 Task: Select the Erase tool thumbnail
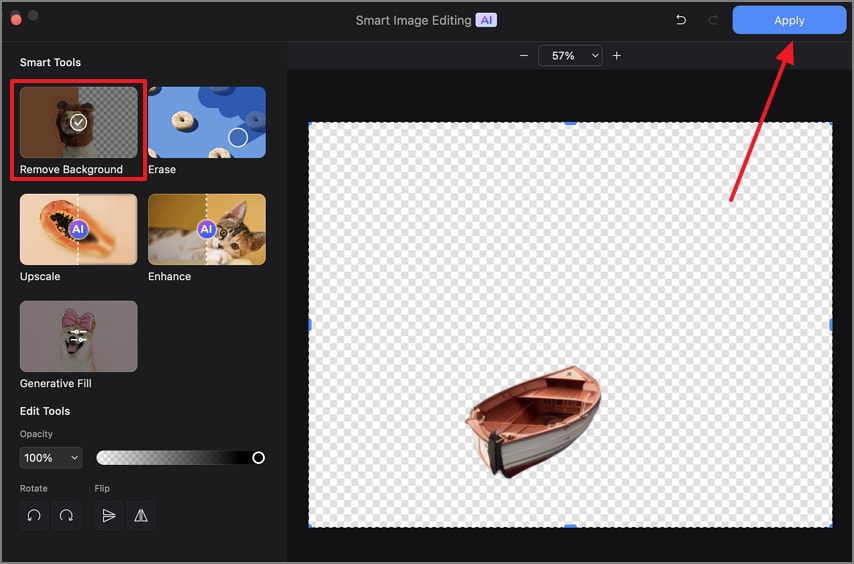(207, 122)
